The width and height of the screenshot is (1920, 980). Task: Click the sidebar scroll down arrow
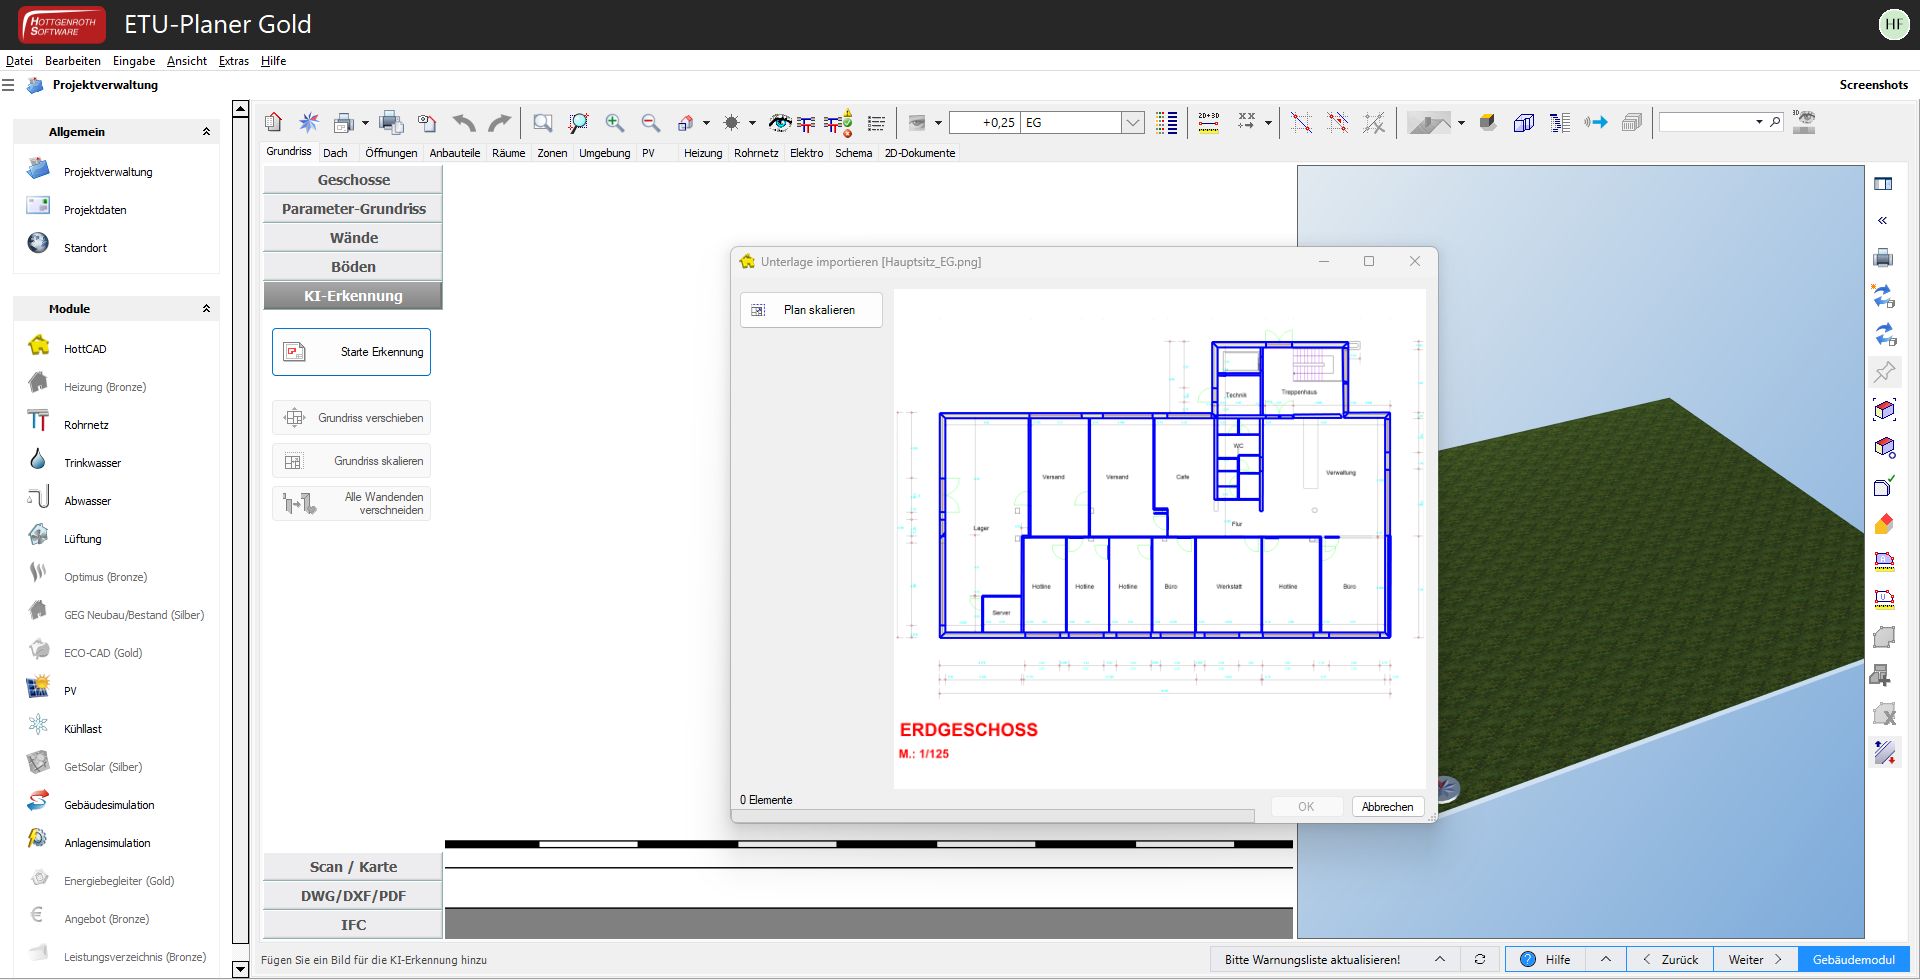coord(240,969)
